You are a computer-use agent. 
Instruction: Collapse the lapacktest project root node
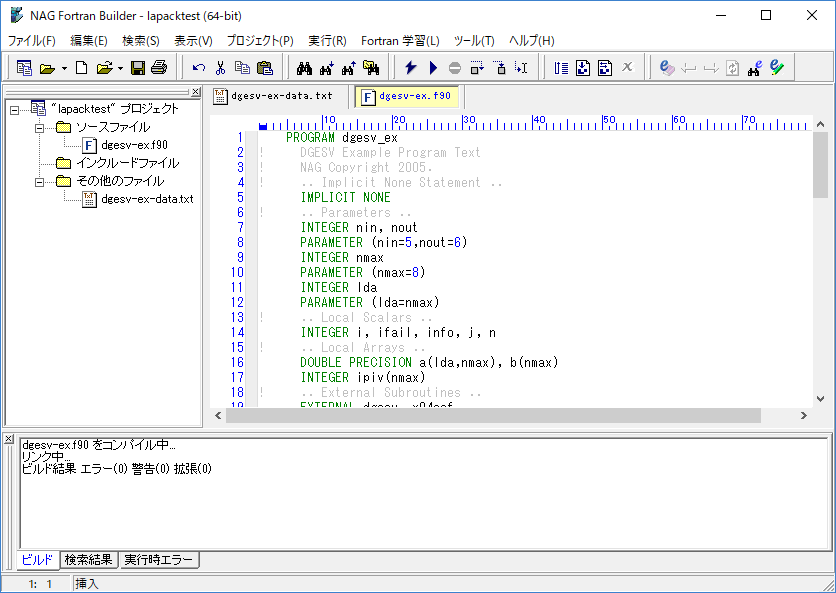tap(15, 110)
